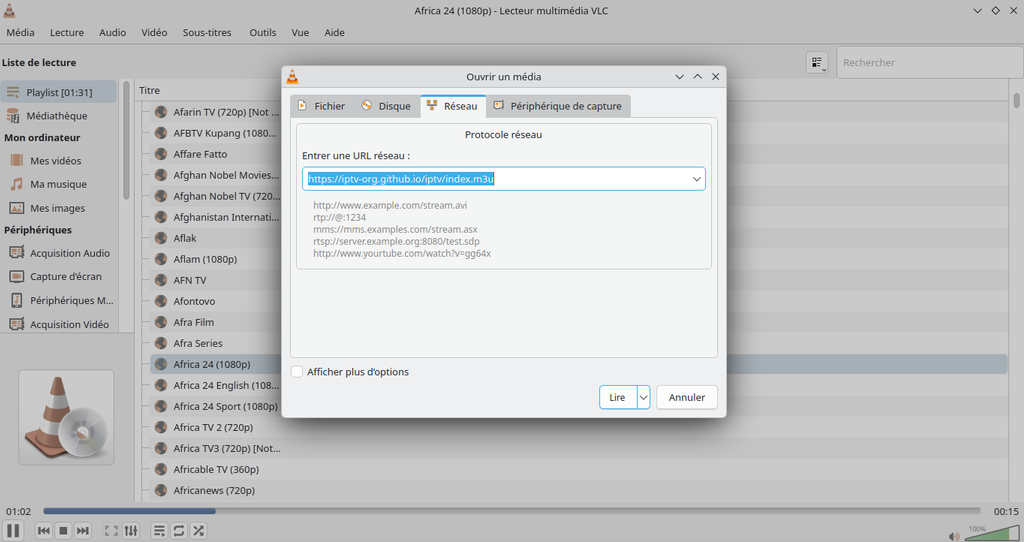The width and height of the screenshot is (1024, 542).
Task: Select Affare Fatto playlist entry
Action: [200, 154]
